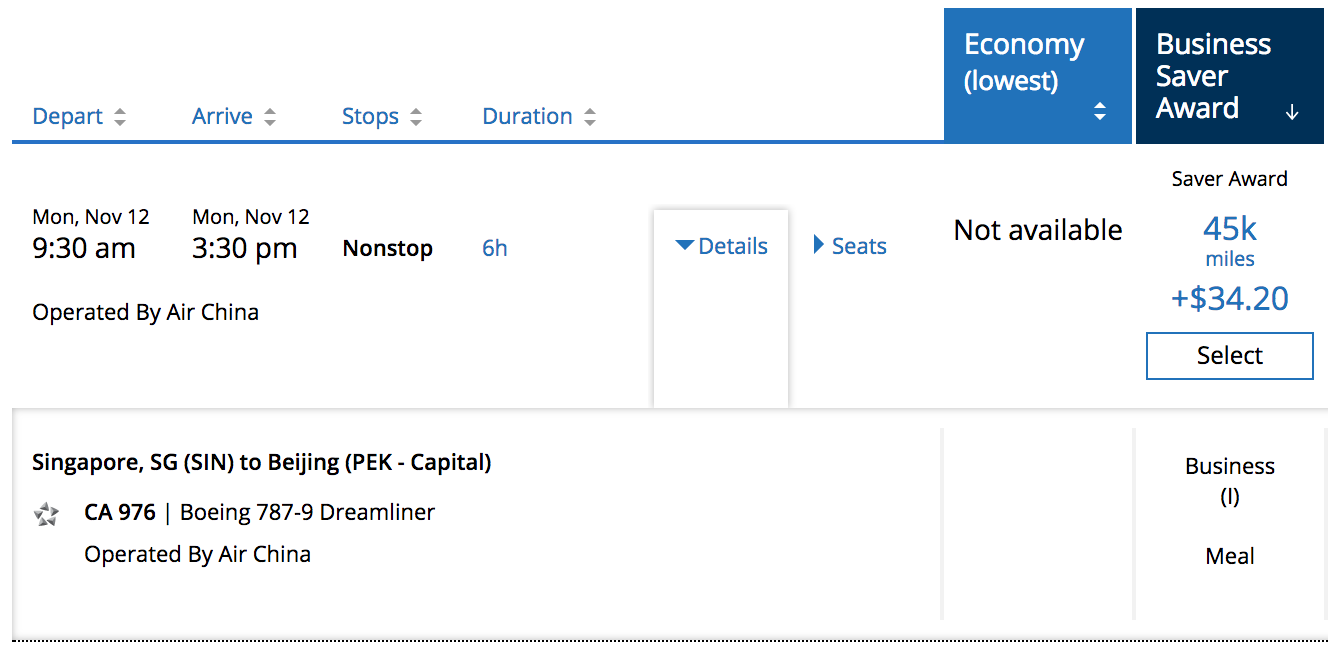Click the Not available economy cell

1038,231
